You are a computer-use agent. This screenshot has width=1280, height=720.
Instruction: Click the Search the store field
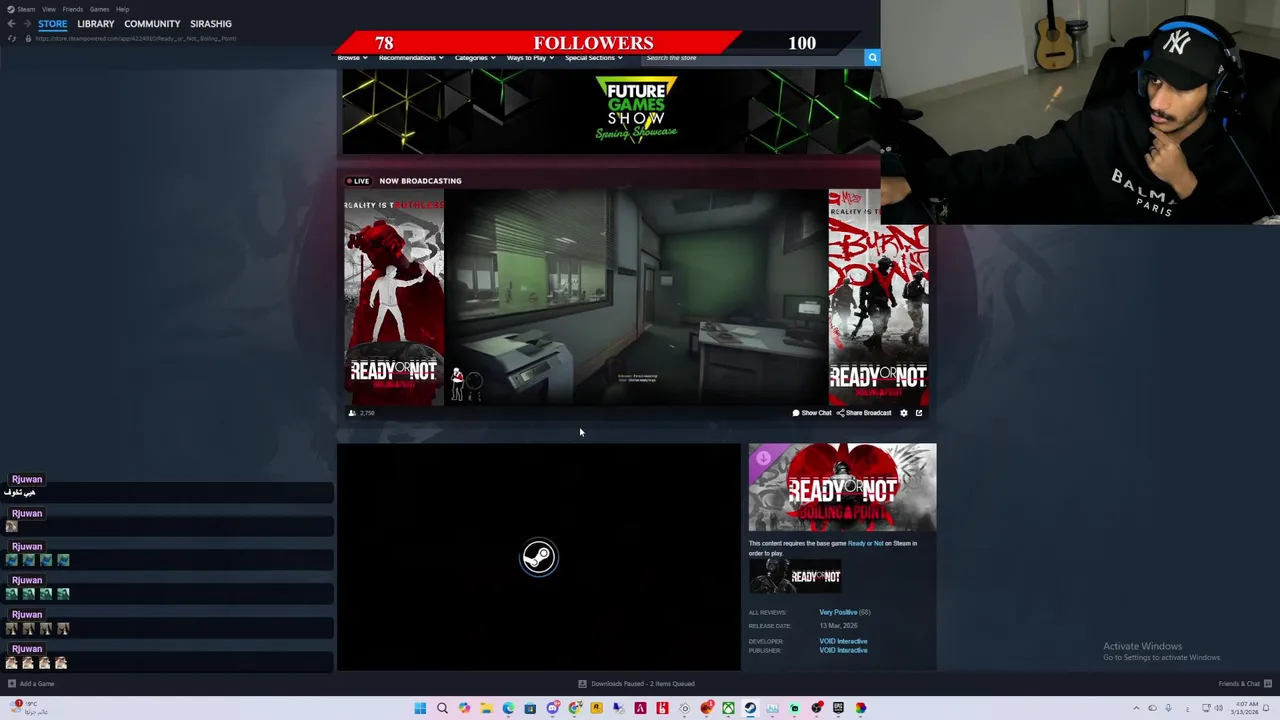pos(752,58)
